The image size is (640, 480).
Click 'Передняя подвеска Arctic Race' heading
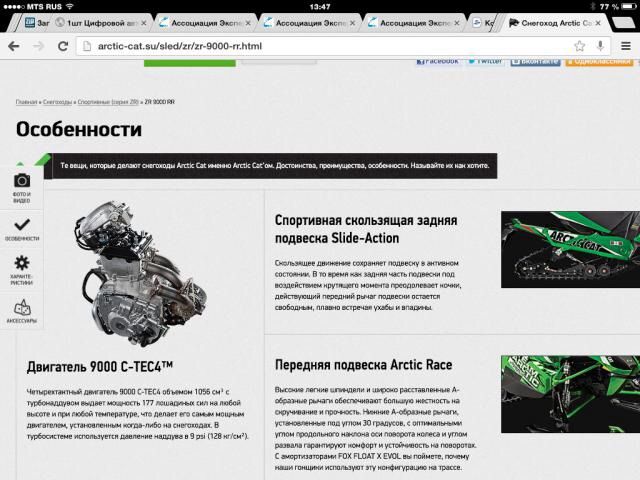364,364
